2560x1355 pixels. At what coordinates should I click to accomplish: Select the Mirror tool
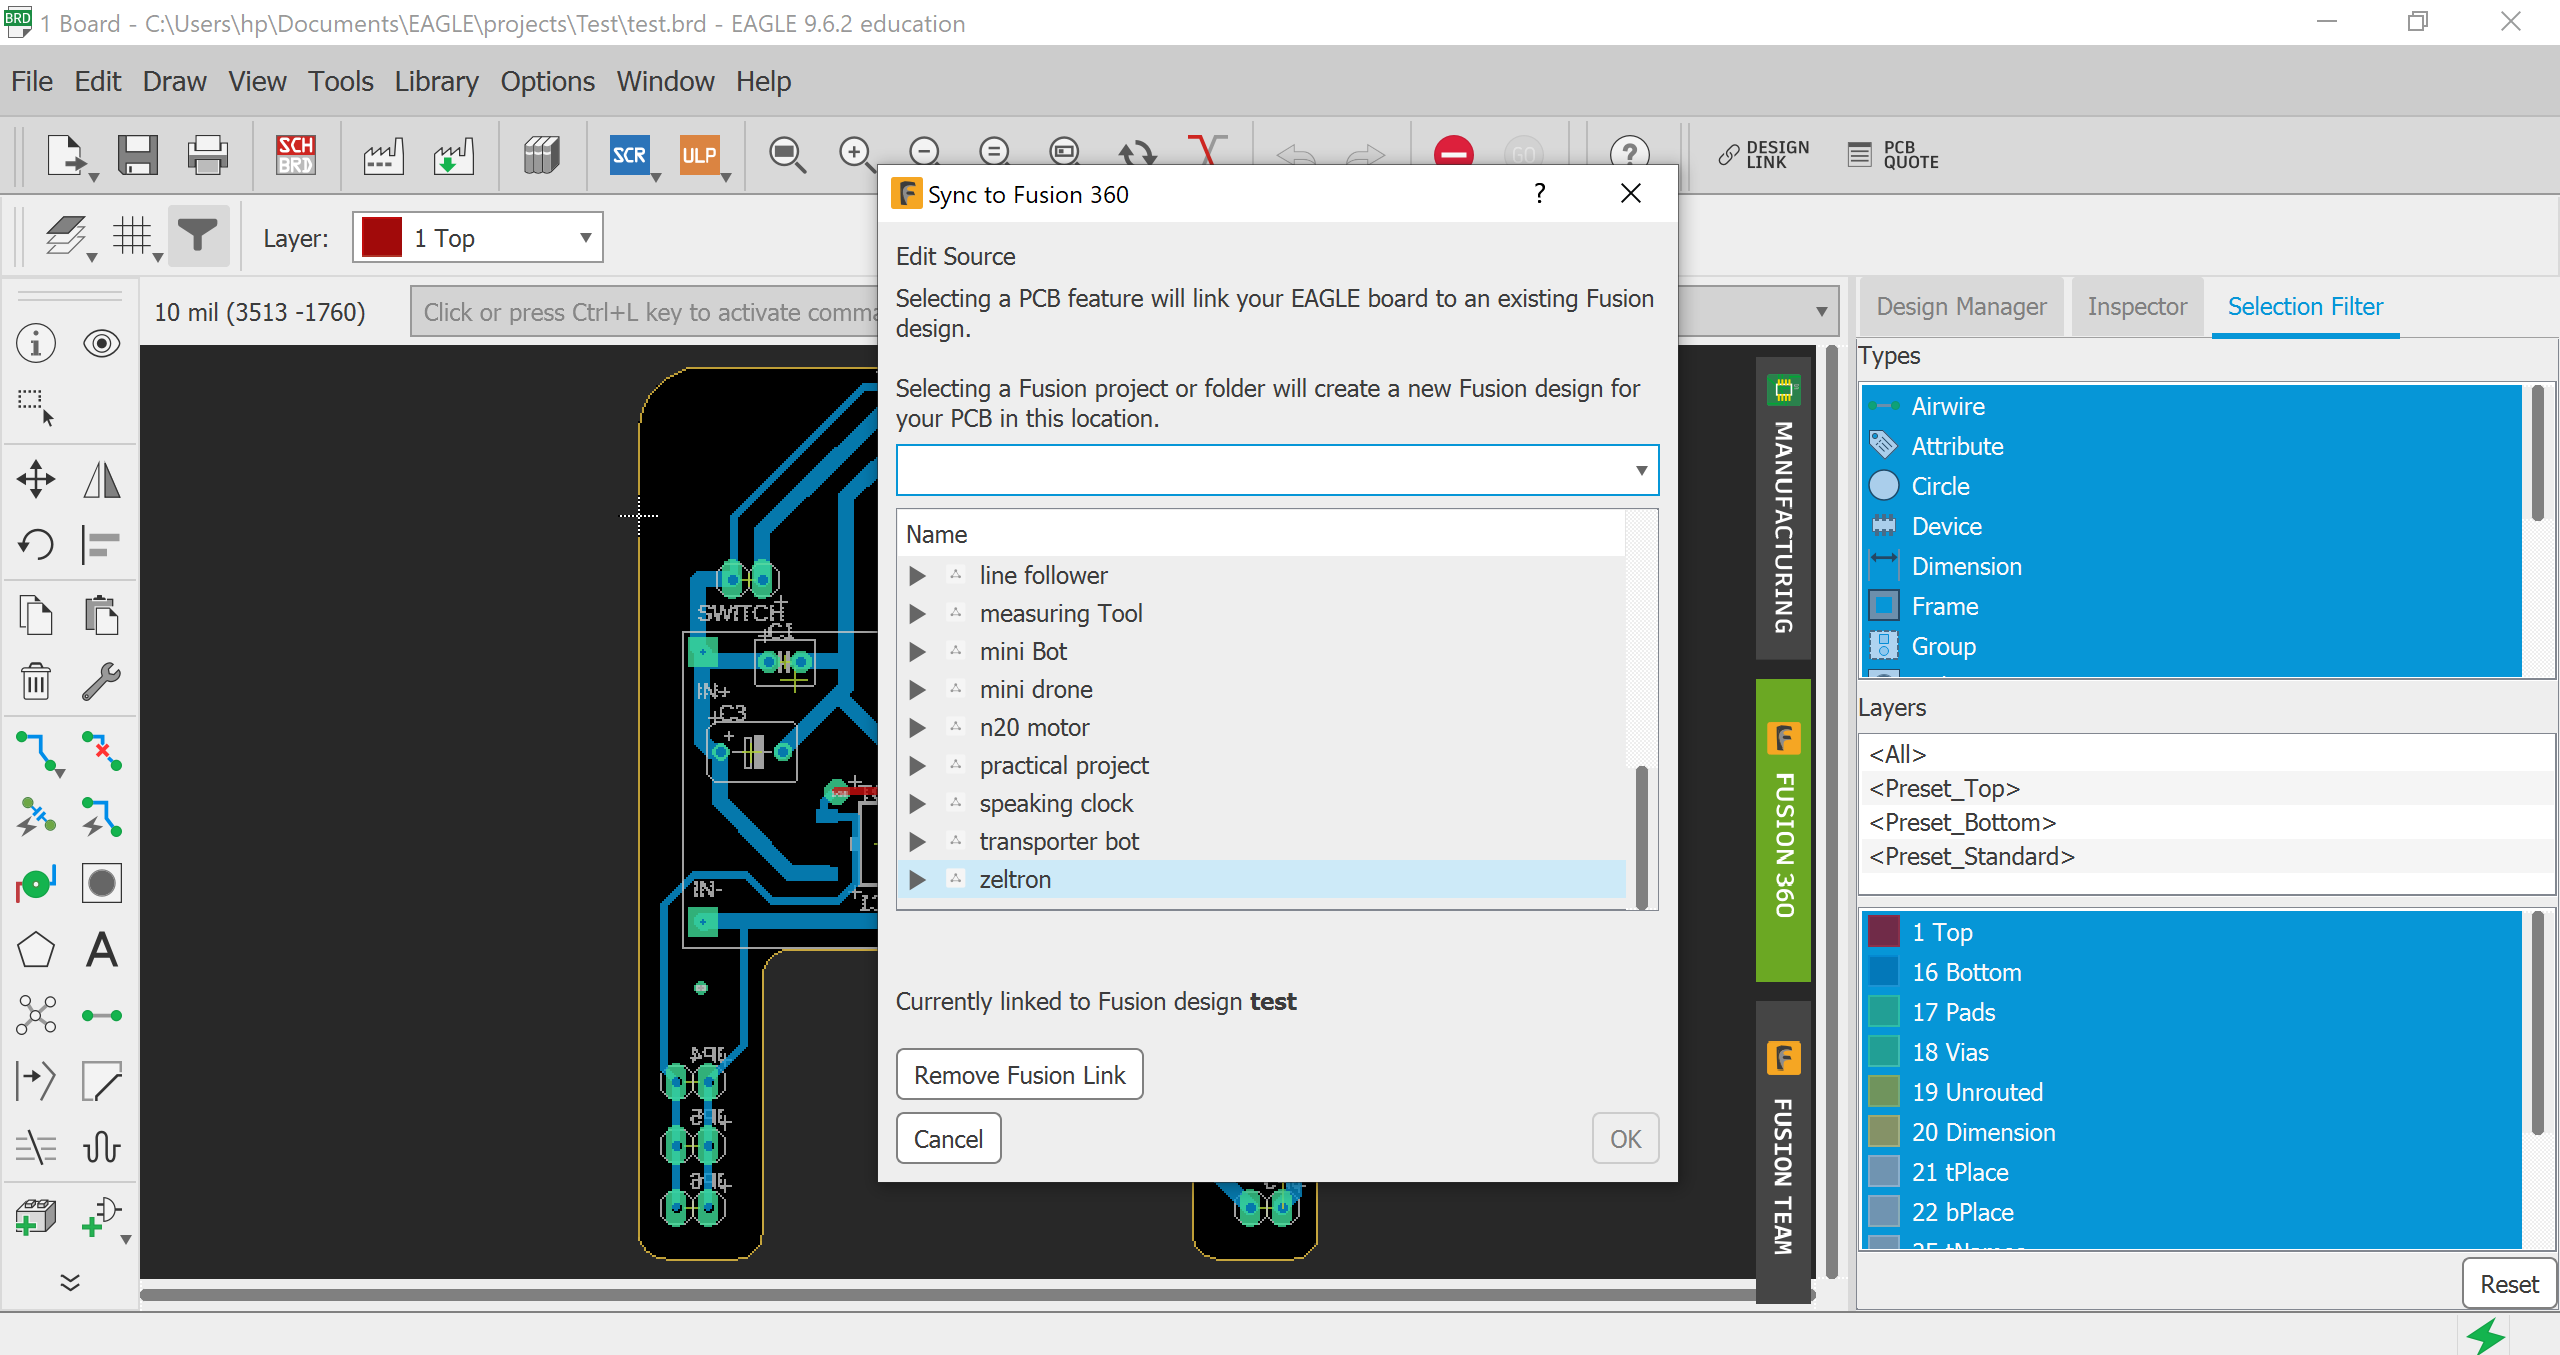(100, 479)
